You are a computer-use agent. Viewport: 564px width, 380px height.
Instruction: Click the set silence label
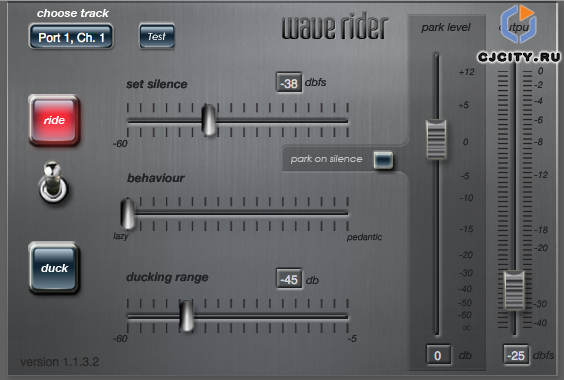[x=156, y=84]
